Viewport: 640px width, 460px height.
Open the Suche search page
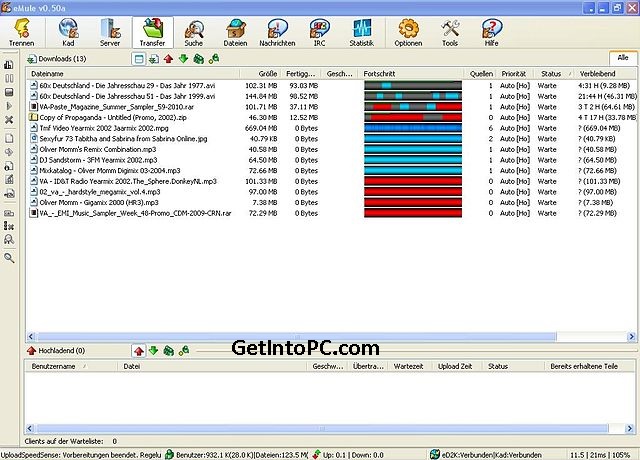193,32
